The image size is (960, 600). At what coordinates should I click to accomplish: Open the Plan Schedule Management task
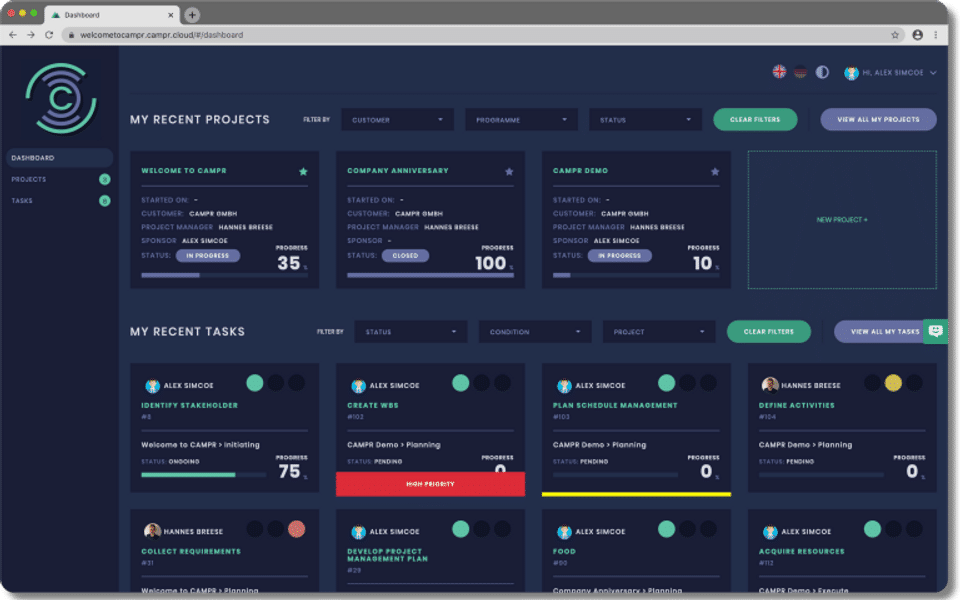615,405
